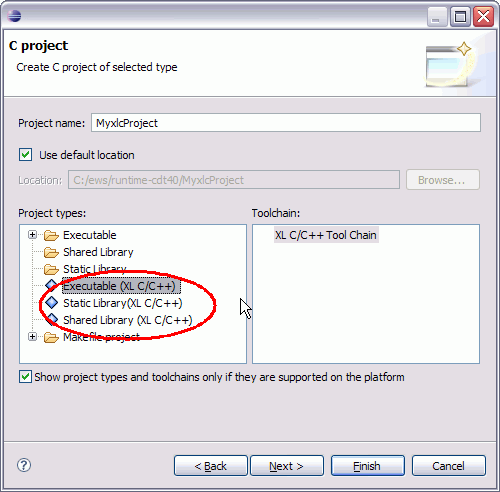Select XL C/C++ Tool Chain entry
The image size is (500, 492).
tap(326, 235)
